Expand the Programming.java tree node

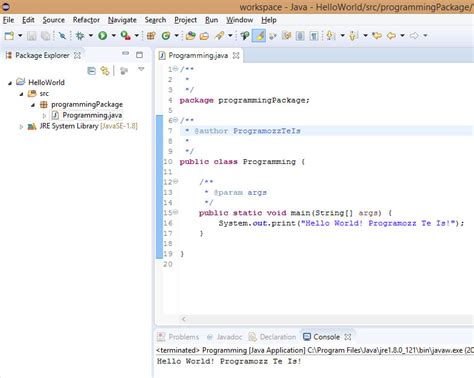click(x=44, y=116)
